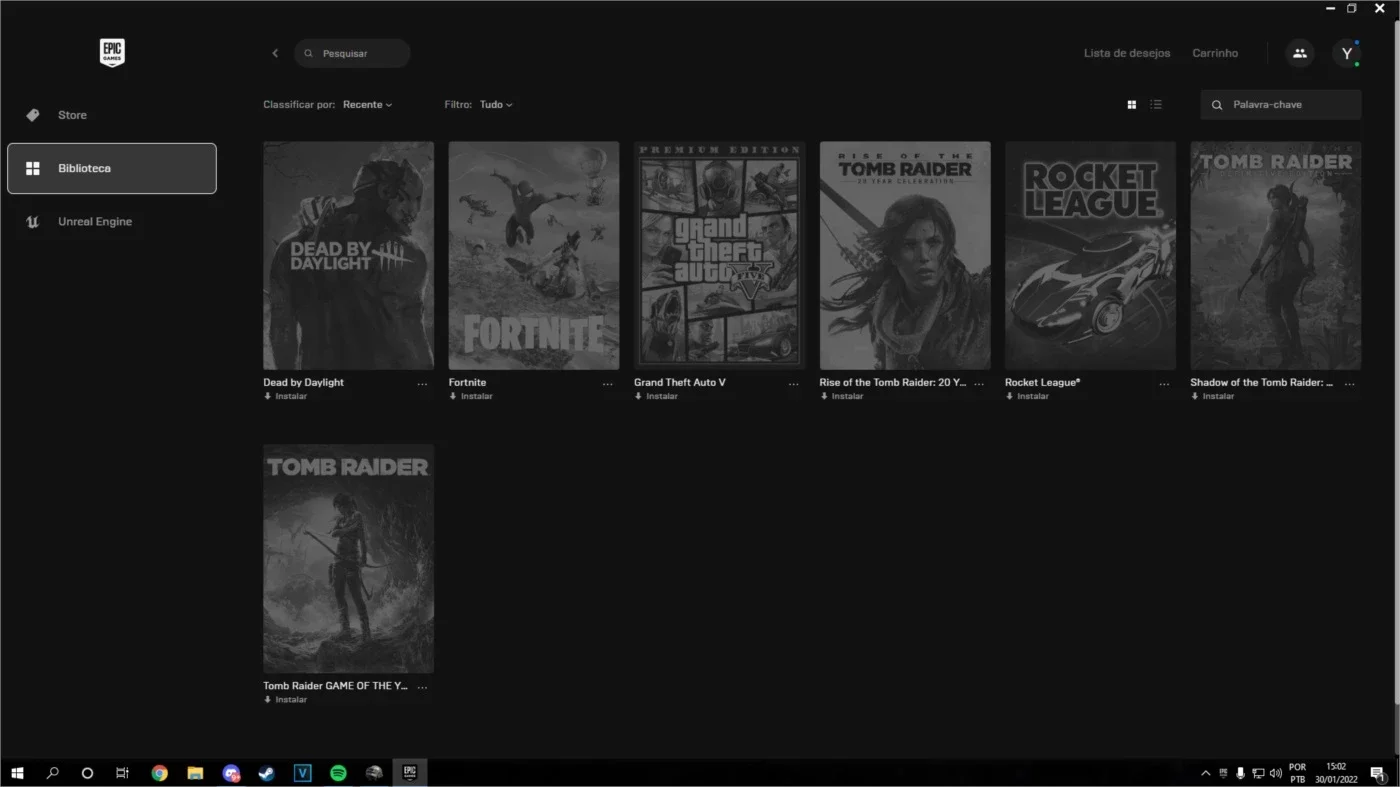Open the Carrinho link

point(1215,53)
